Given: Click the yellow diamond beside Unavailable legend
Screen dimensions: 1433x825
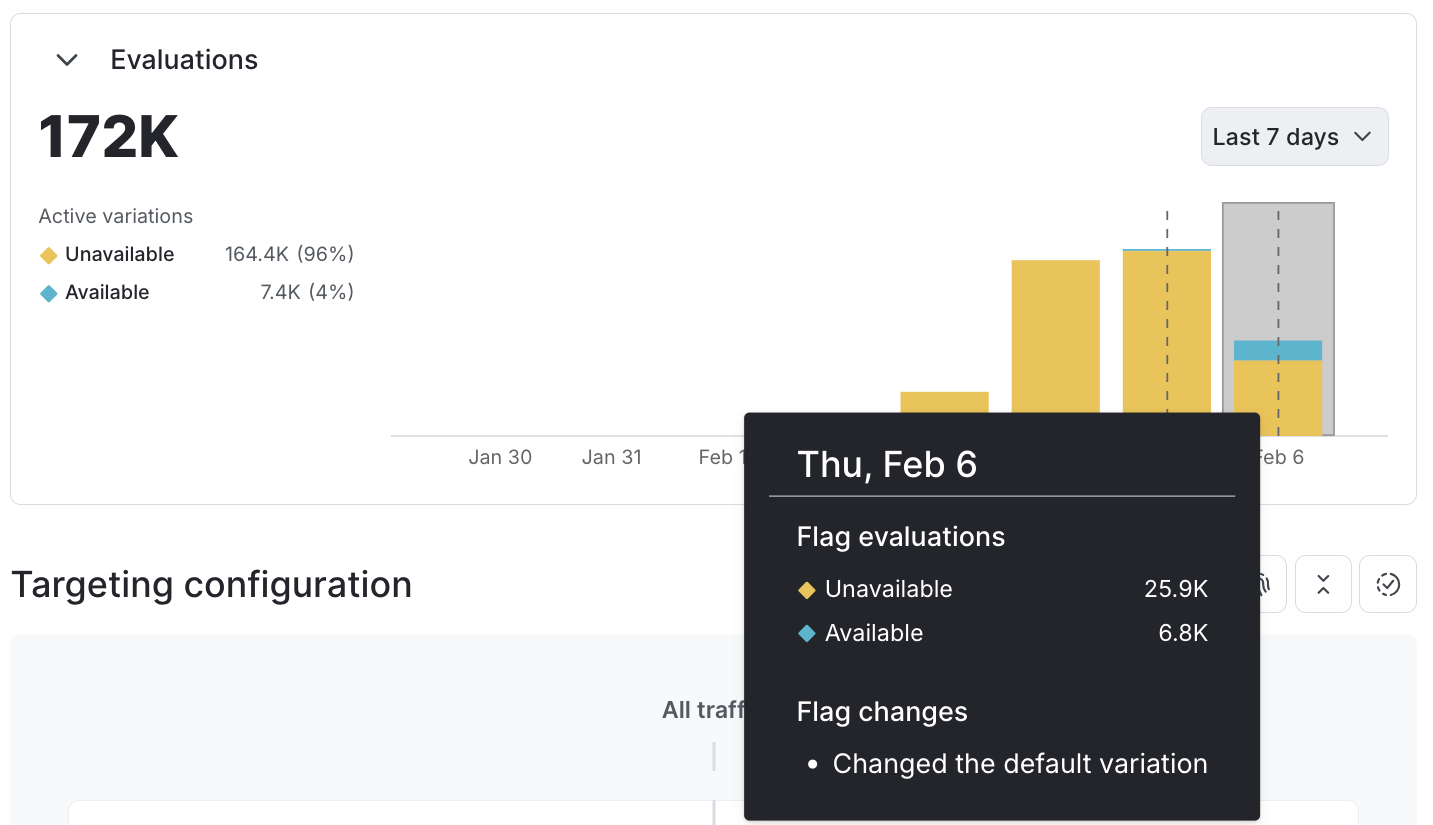Looking at the screenshot, I should coord(48,254).
